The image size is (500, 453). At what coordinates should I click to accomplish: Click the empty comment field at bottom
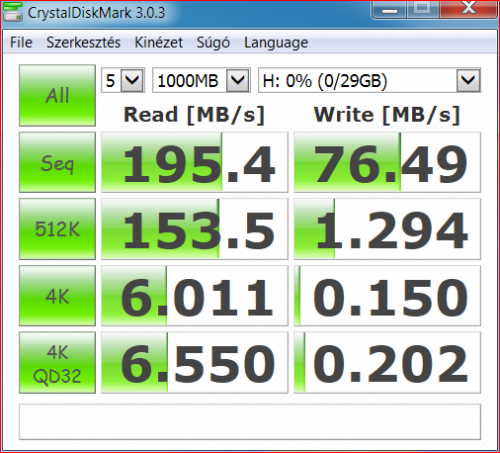point(250,422)
